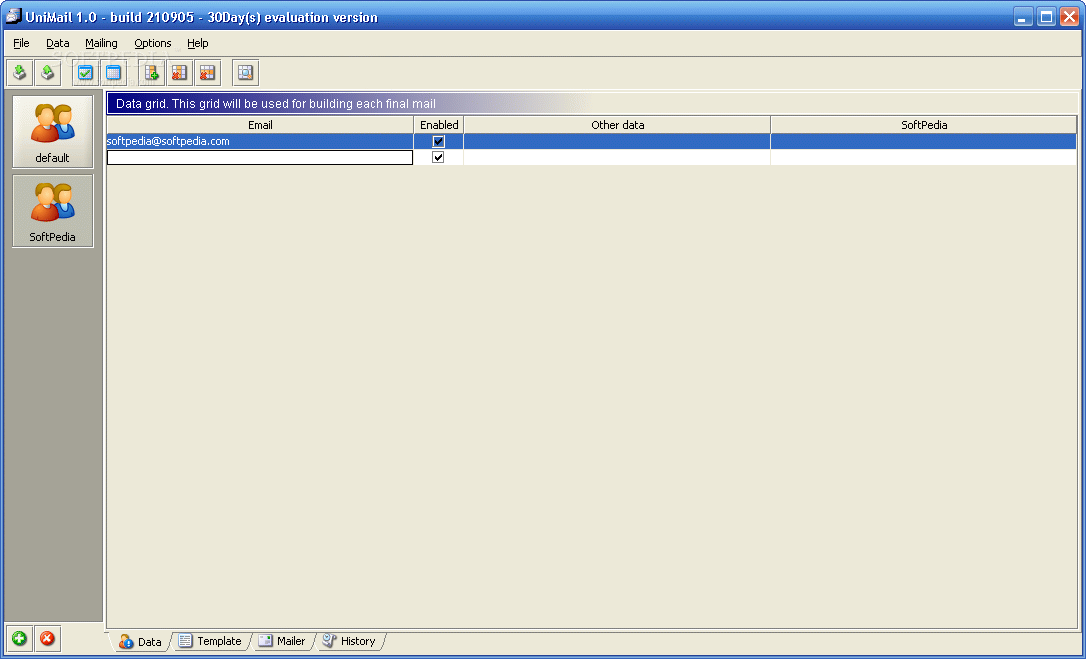Click the Enabled column header
This screenshot has height=659, width=1086.
click(x=439, y=125)
